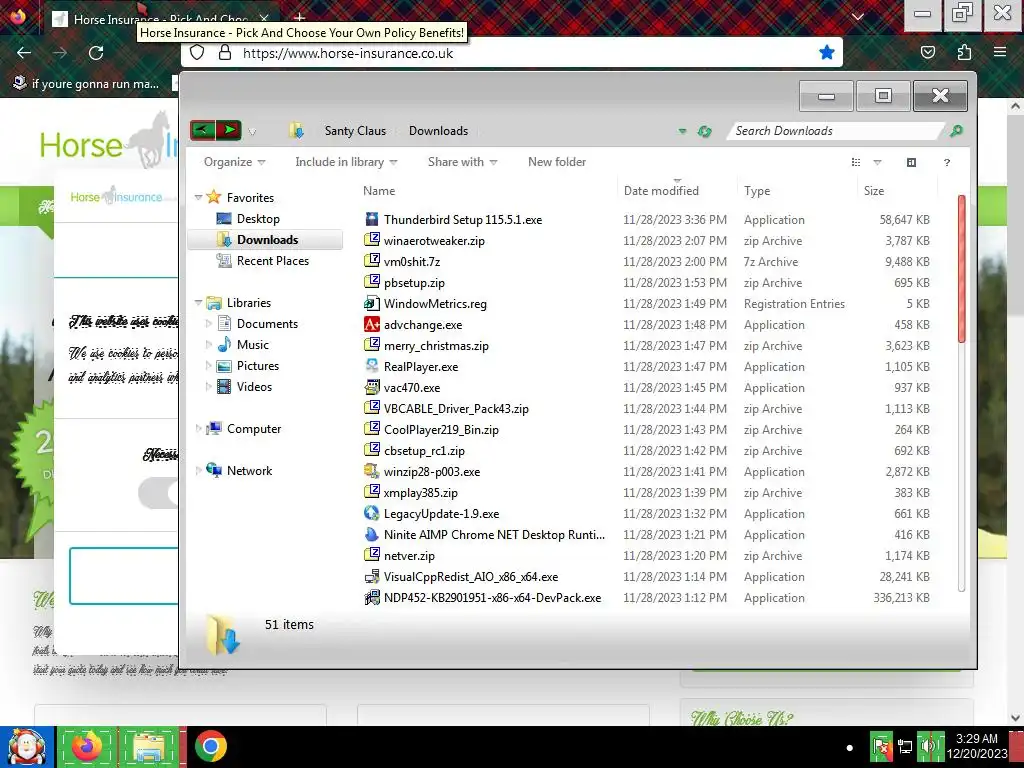This screenshot has width=1024, height=768.
Task: Select Downloads under Favorites
Action: [267, 240]
